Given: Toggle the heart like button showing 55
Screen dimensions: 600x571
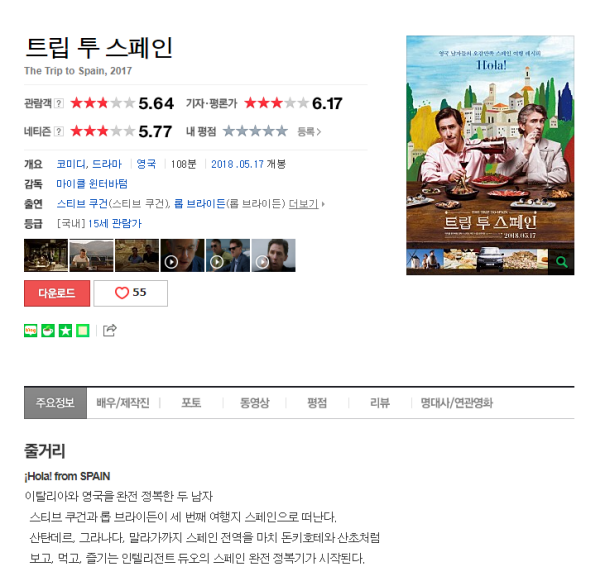Looking at the screenshot, I should click(130, 293).
